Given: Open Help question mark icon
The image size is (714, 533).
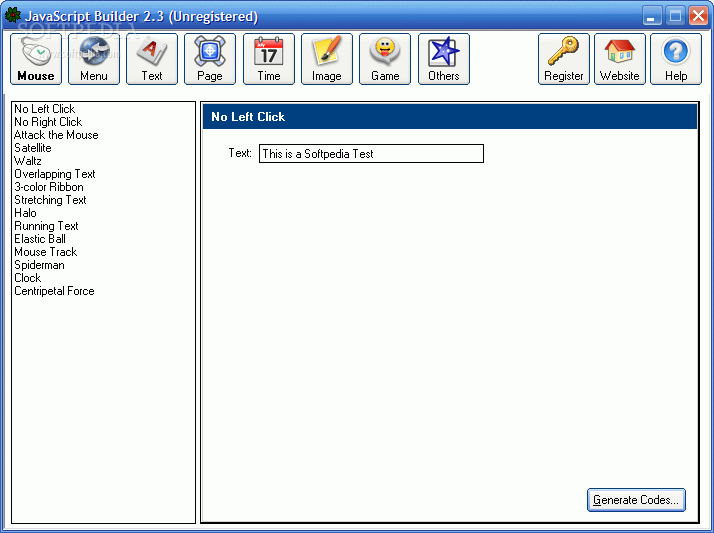Looking at the screenshot, I should [x=676, y=59].
